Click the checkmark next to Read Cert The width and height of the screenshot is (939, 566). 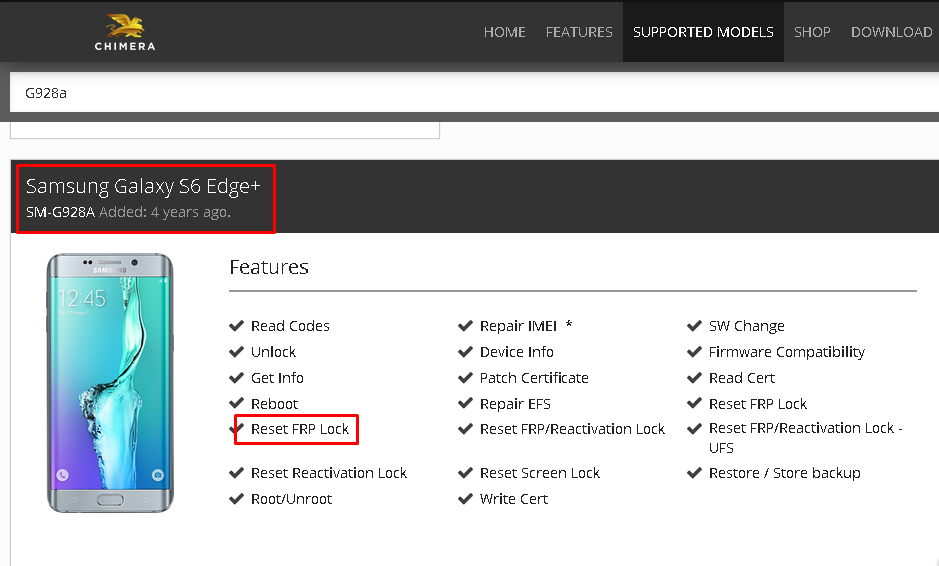tap(694, 377)
